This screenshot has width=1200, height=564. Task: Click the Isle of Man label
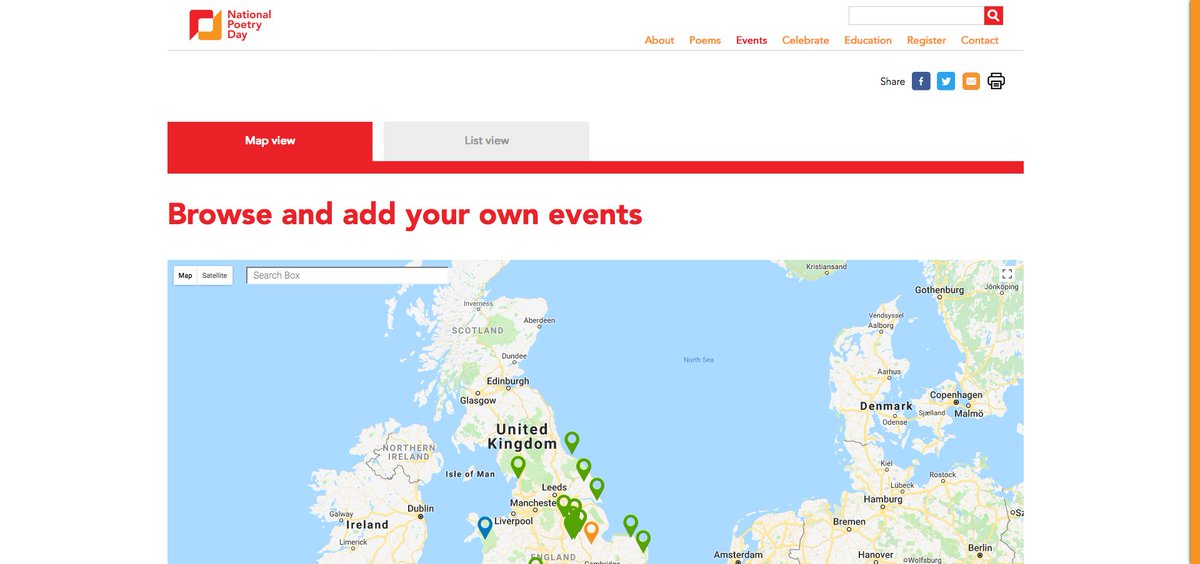(470, 474)
